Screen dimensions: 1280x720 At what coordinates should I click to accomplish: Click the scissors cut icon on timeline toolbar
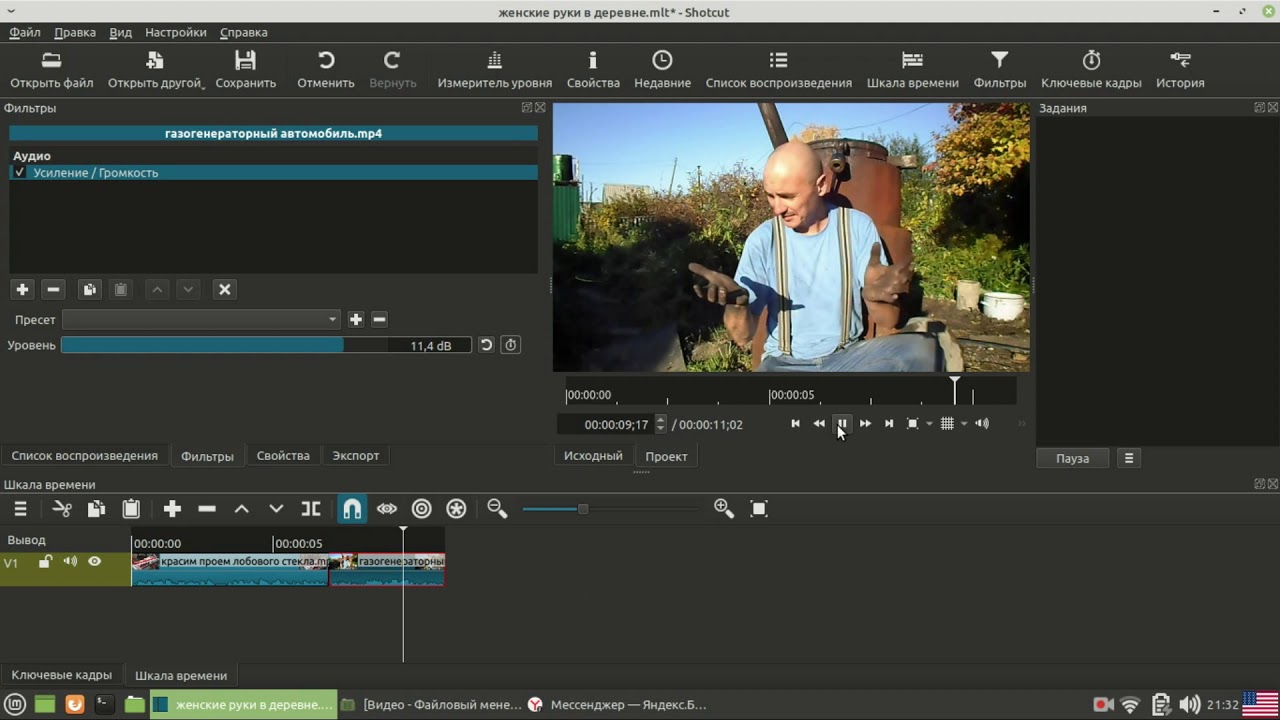click(x=62, y=509)
